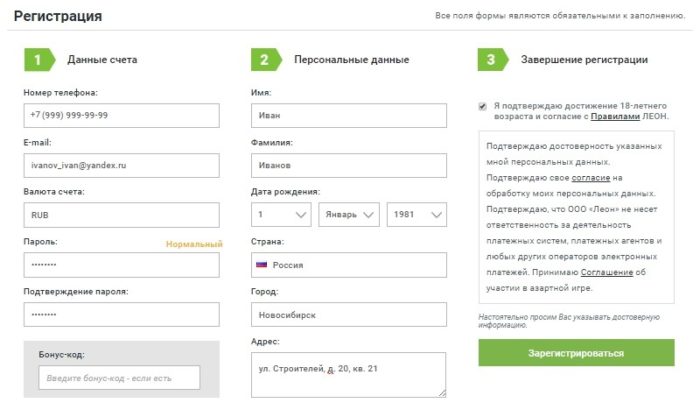This screenshot has width=700, height=417.
Task: Click the Город field with Новосибирск
Action: (348, 314)
